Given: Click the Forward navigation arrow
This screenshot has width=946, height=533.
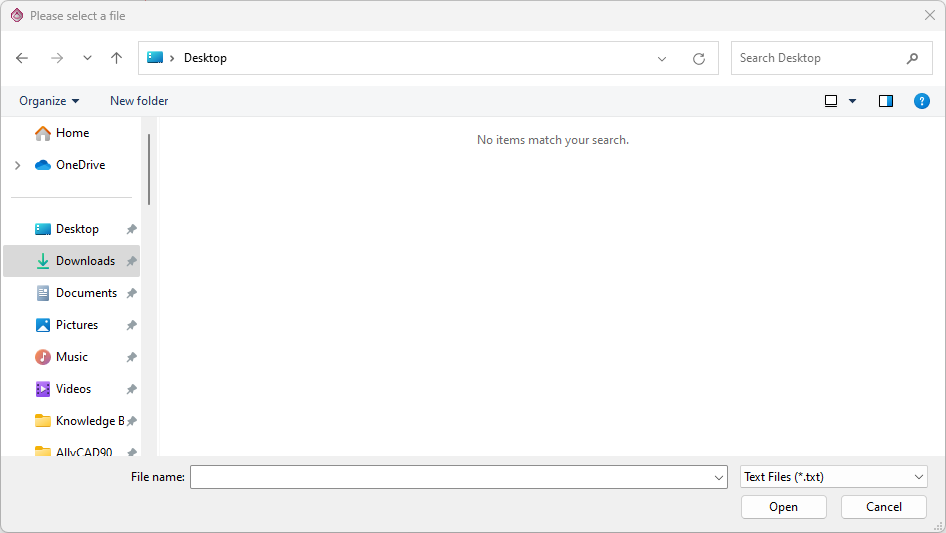Looking at the screenshot, I should point(56,58).
